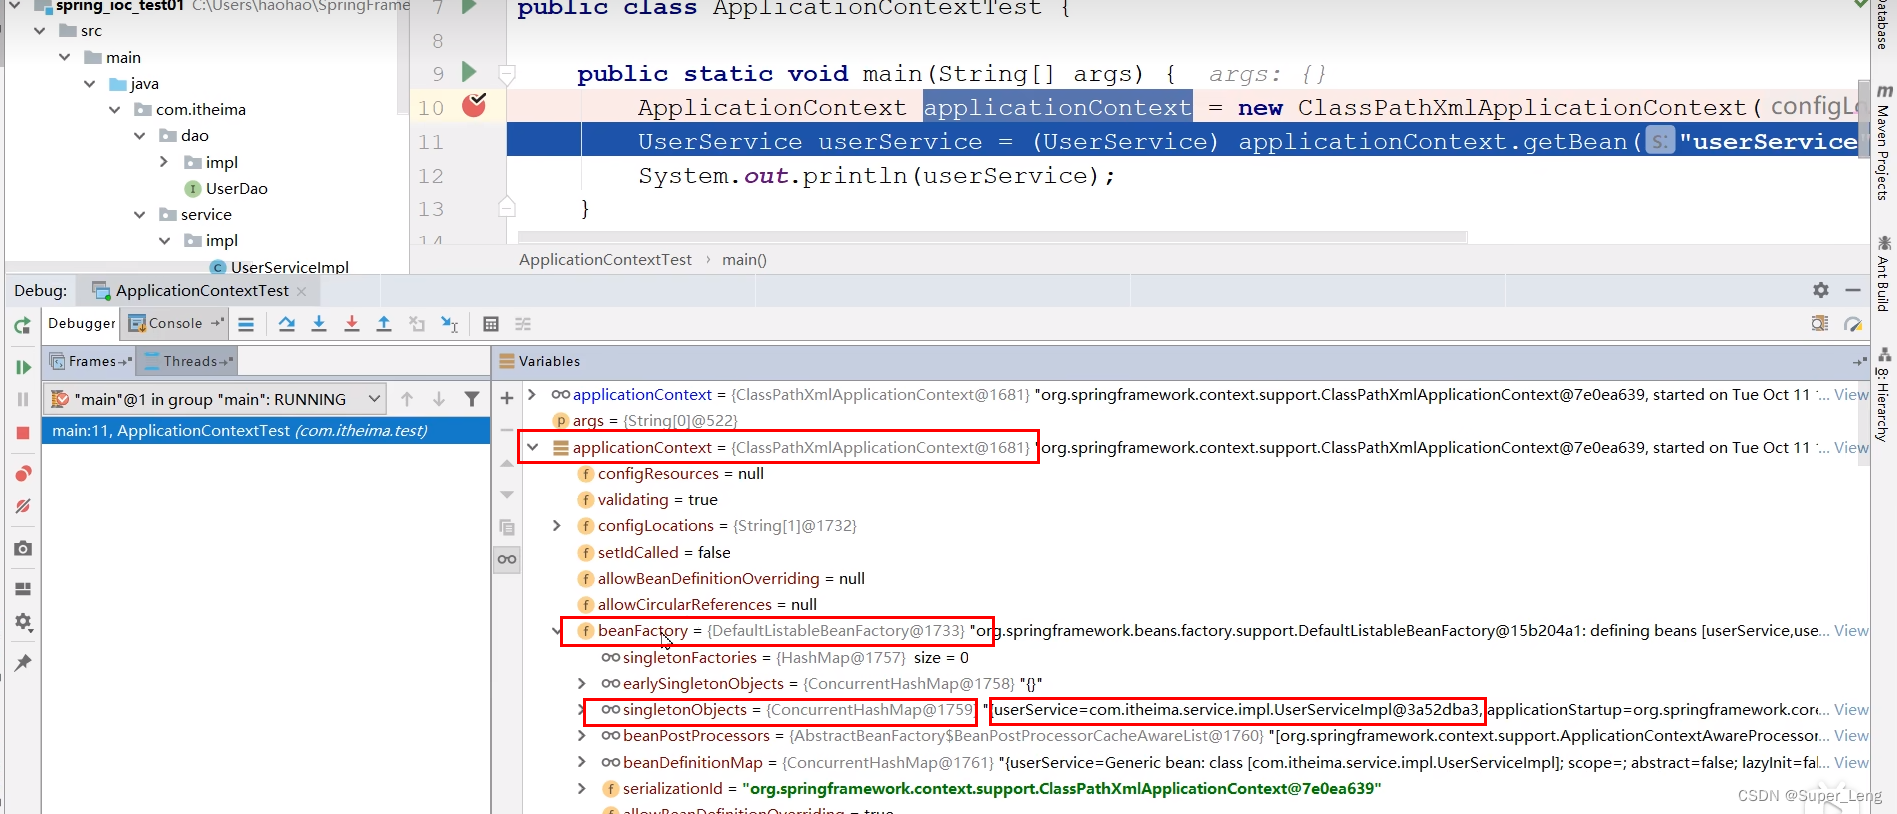Open the Evaluate Expression calculator icon
Image resolution: width=1897 pixels, height=814 pixels.
pos(491,324)
